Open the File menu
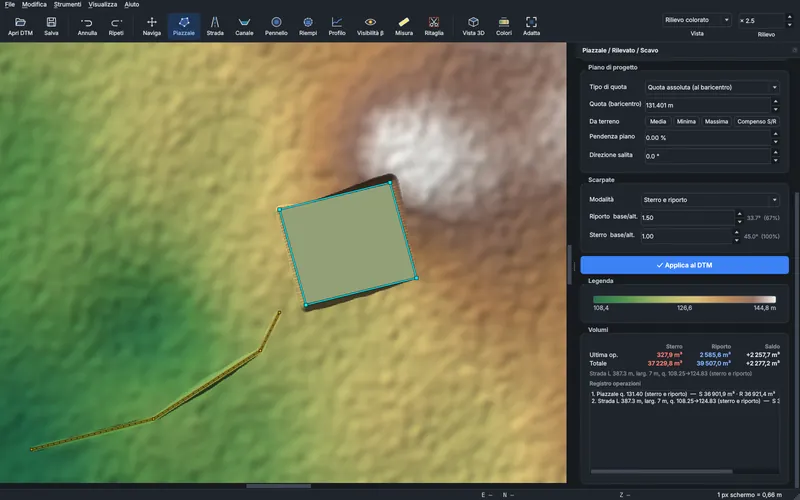 (x=10, y=5)
